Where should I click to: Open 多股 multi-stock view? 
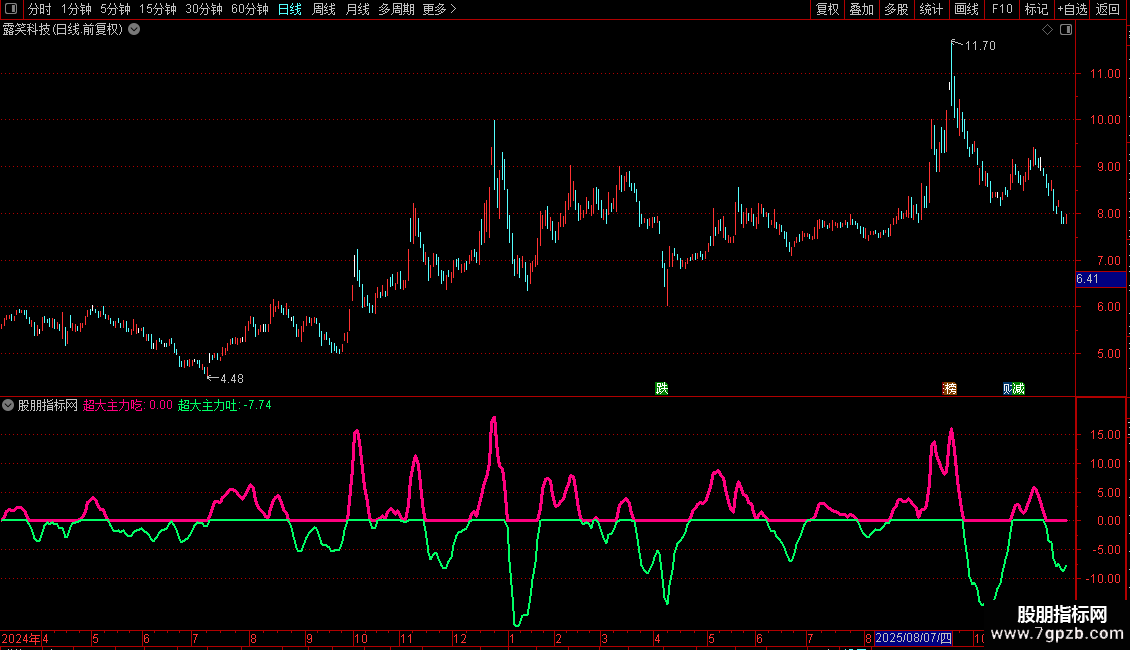(x=897, y=9)
